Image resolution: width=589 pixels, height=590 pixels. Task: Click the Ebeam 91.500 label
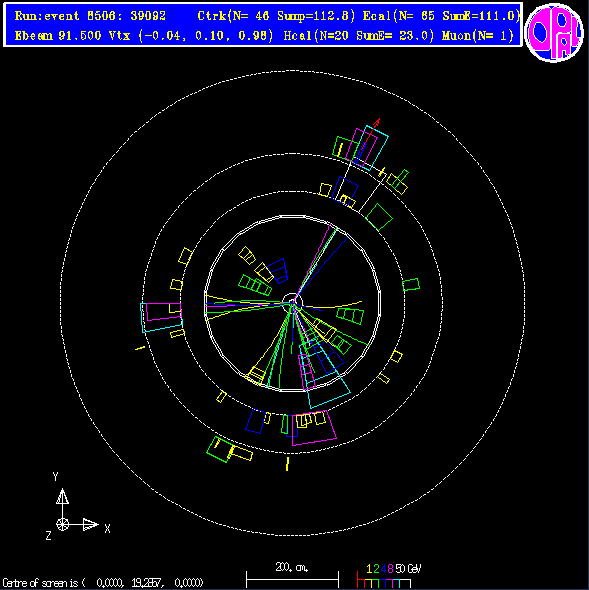[58, 36]
